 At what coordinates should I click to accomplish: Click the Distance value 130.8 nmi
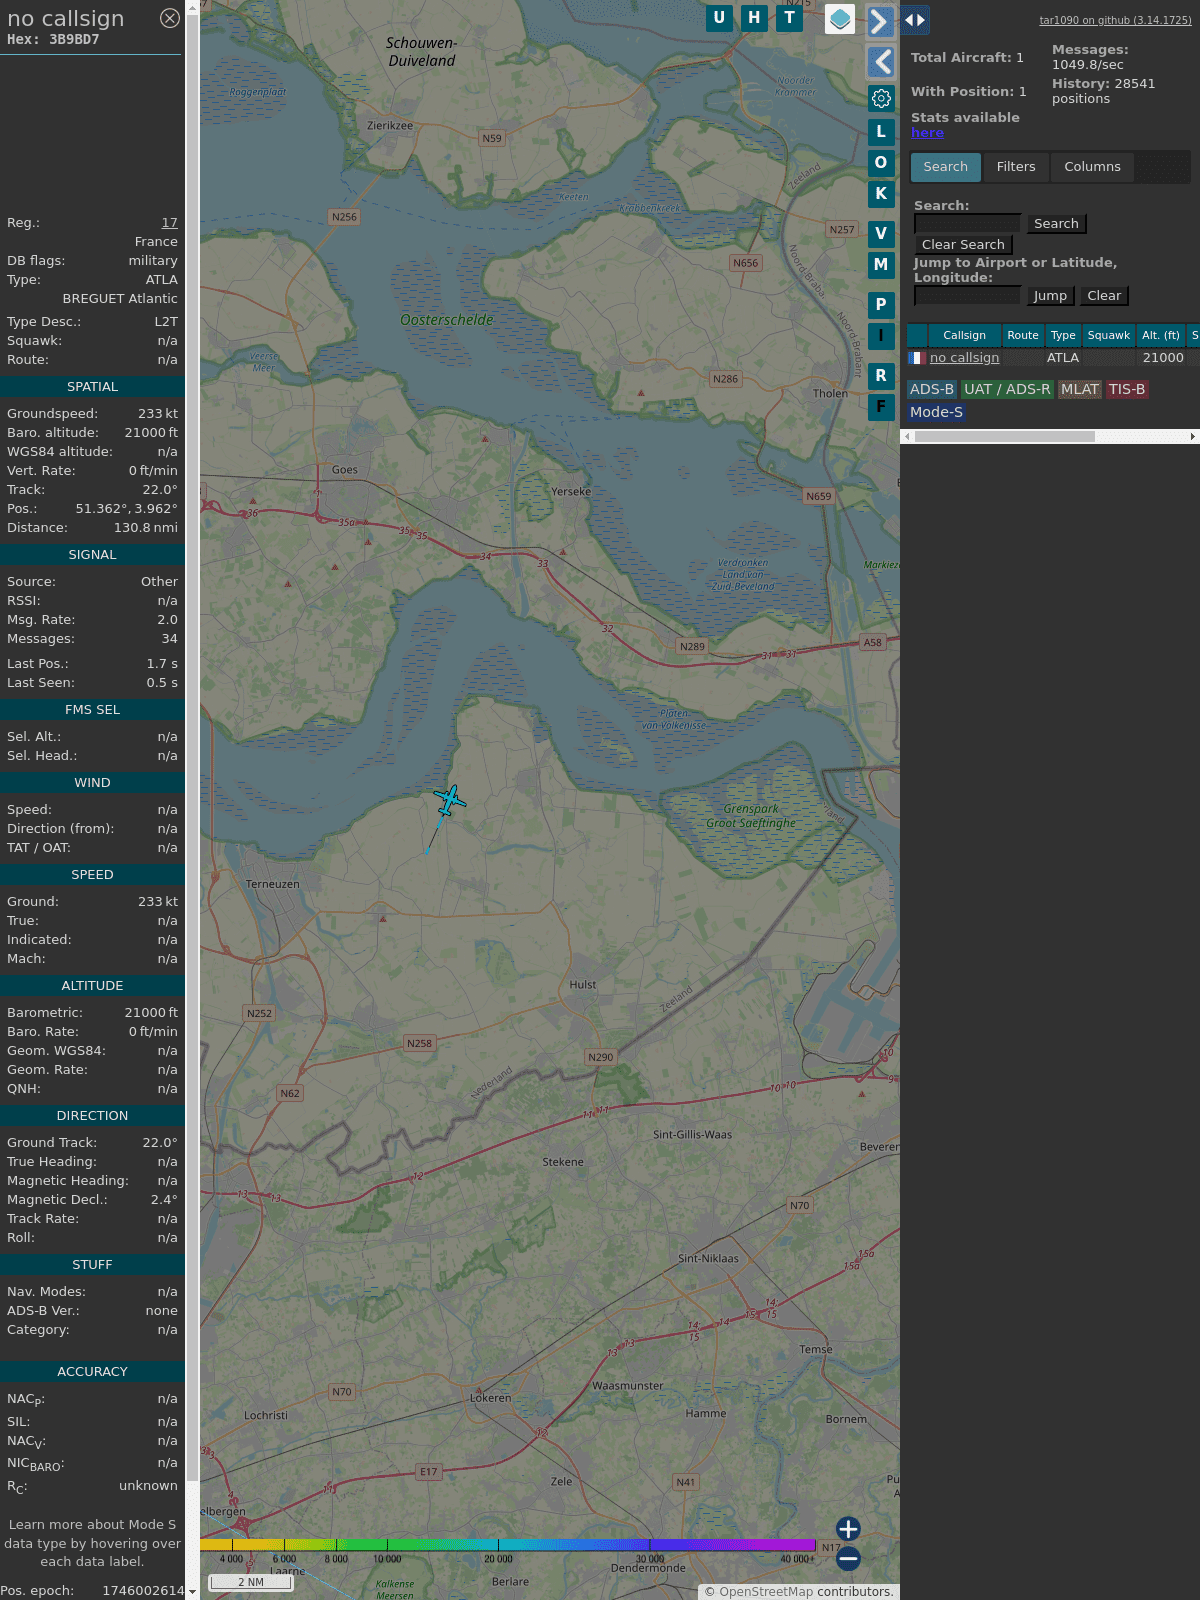146,528
